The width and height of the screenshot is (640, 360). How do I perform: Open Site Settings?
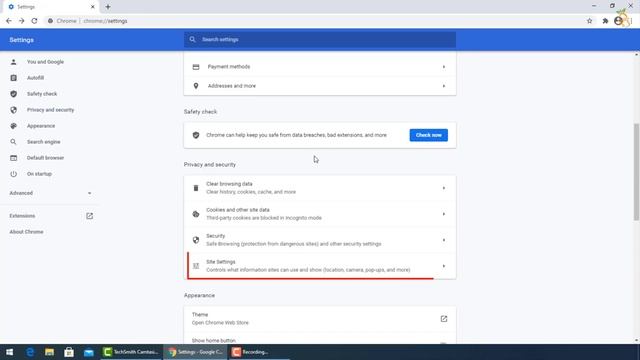320,266
